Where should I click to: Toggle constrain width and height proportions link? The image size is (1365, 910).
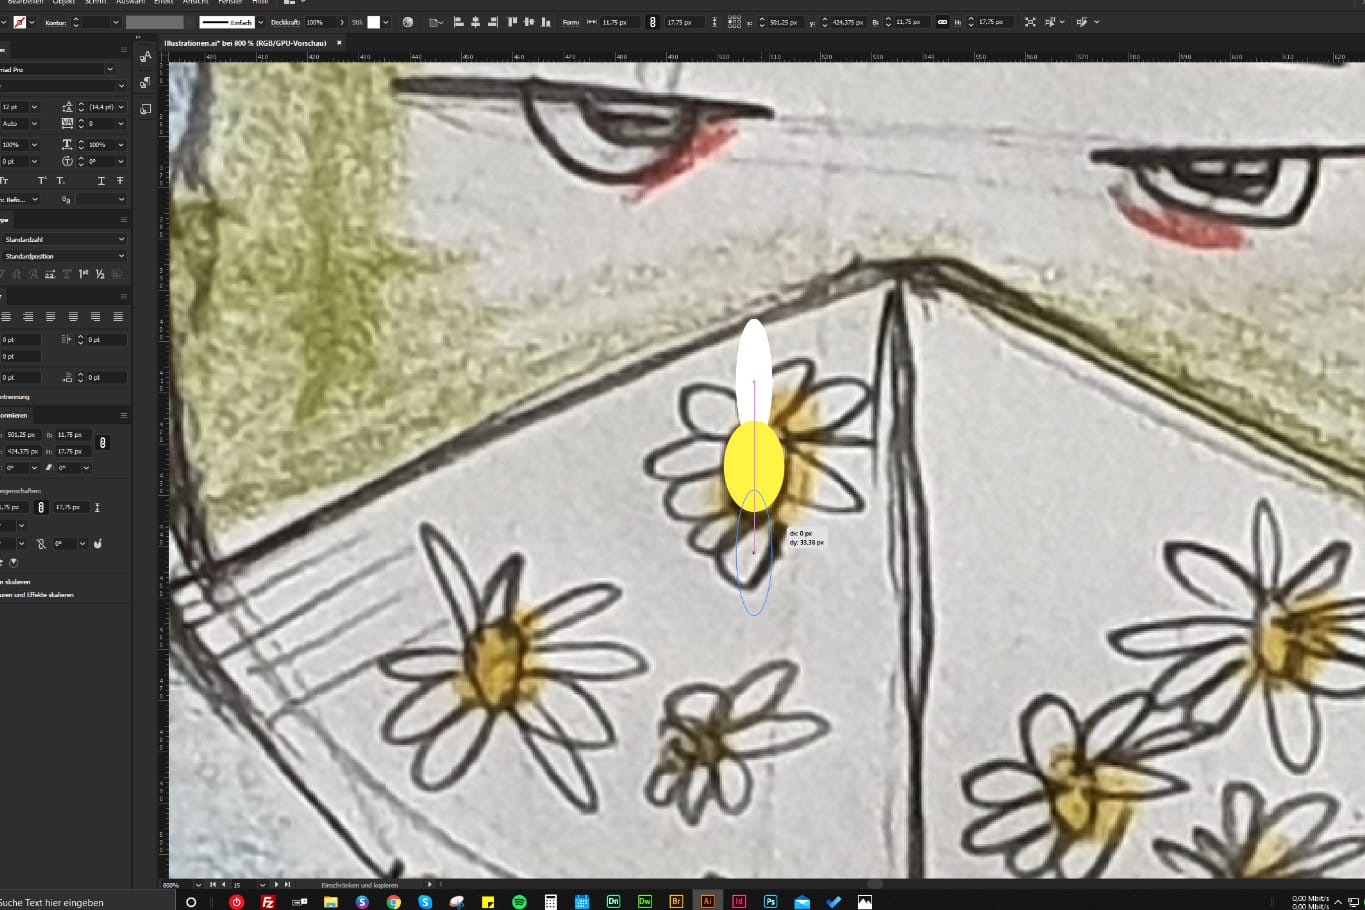(942, 22)
